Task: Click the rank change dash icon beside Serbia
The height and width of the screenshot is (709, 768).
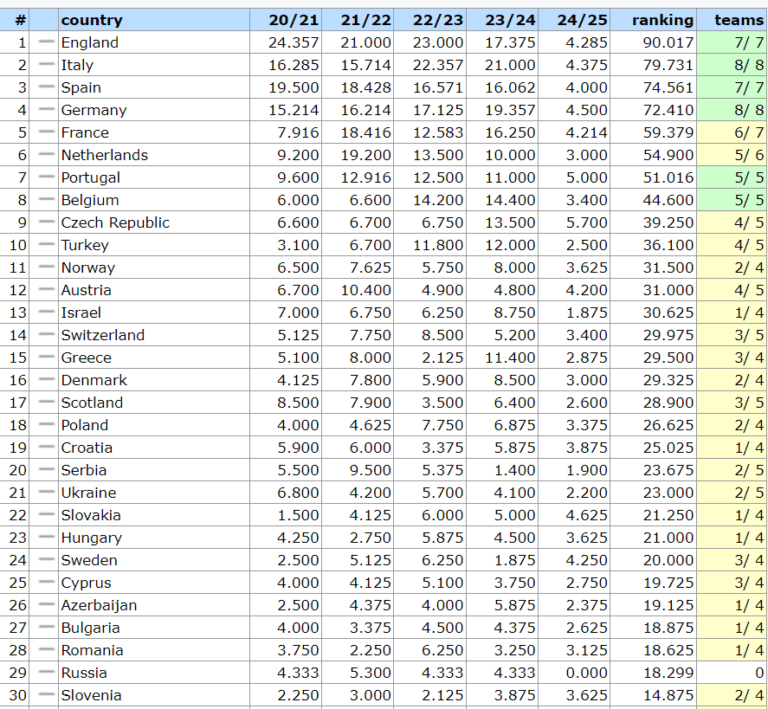Action: [x=46, y=470]
